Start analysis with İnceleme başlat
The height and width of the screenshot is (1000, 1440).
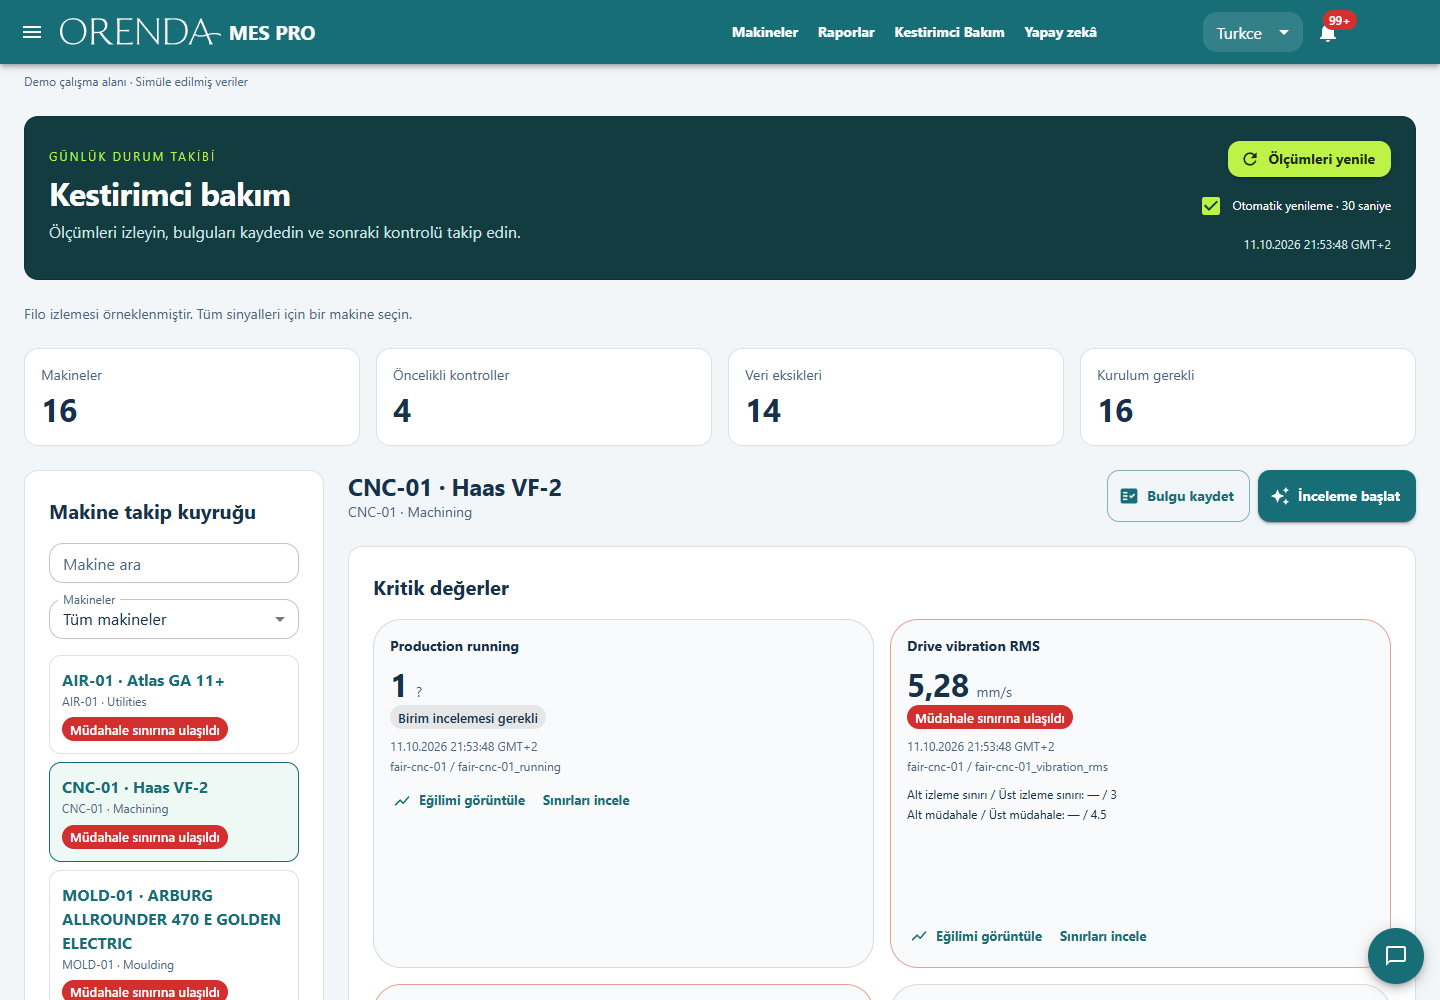1337,496
